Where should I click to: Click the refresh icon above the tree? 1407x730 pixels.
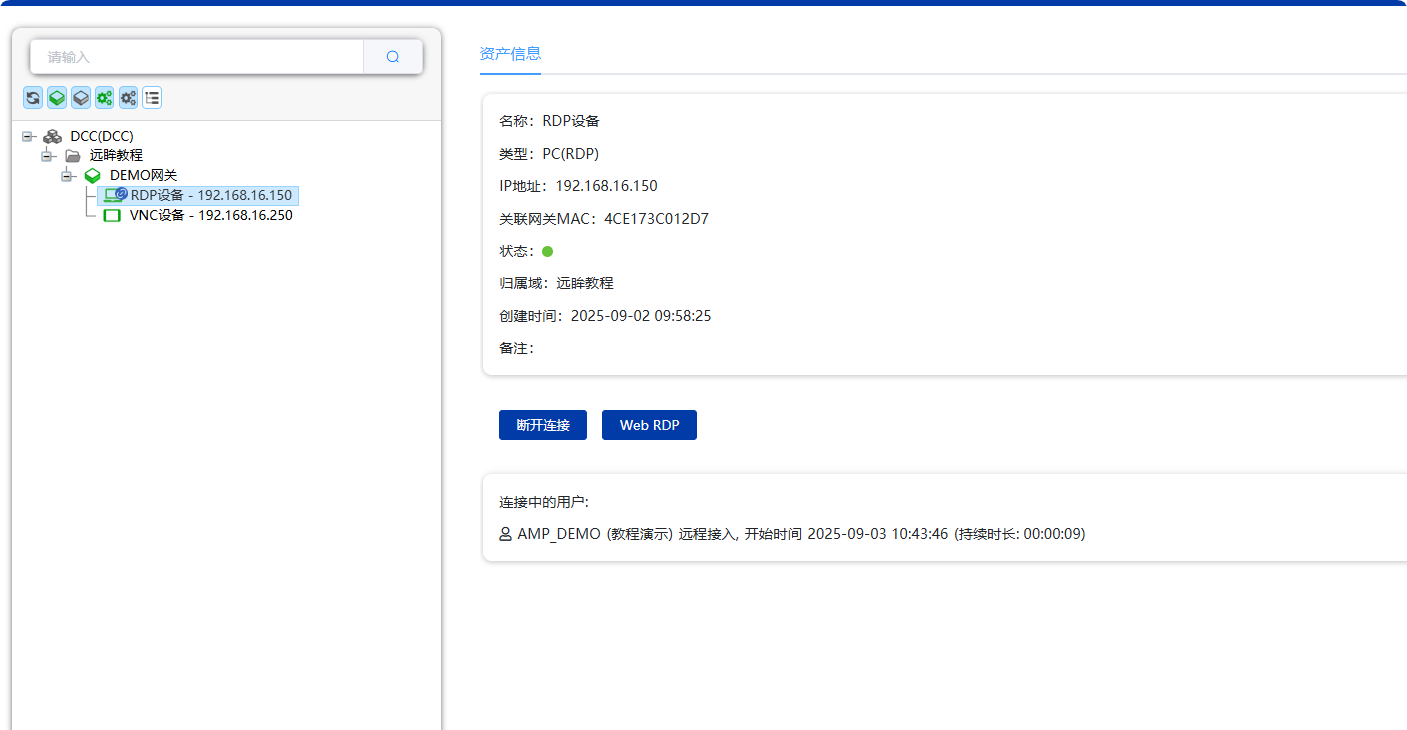pos(33,97)
